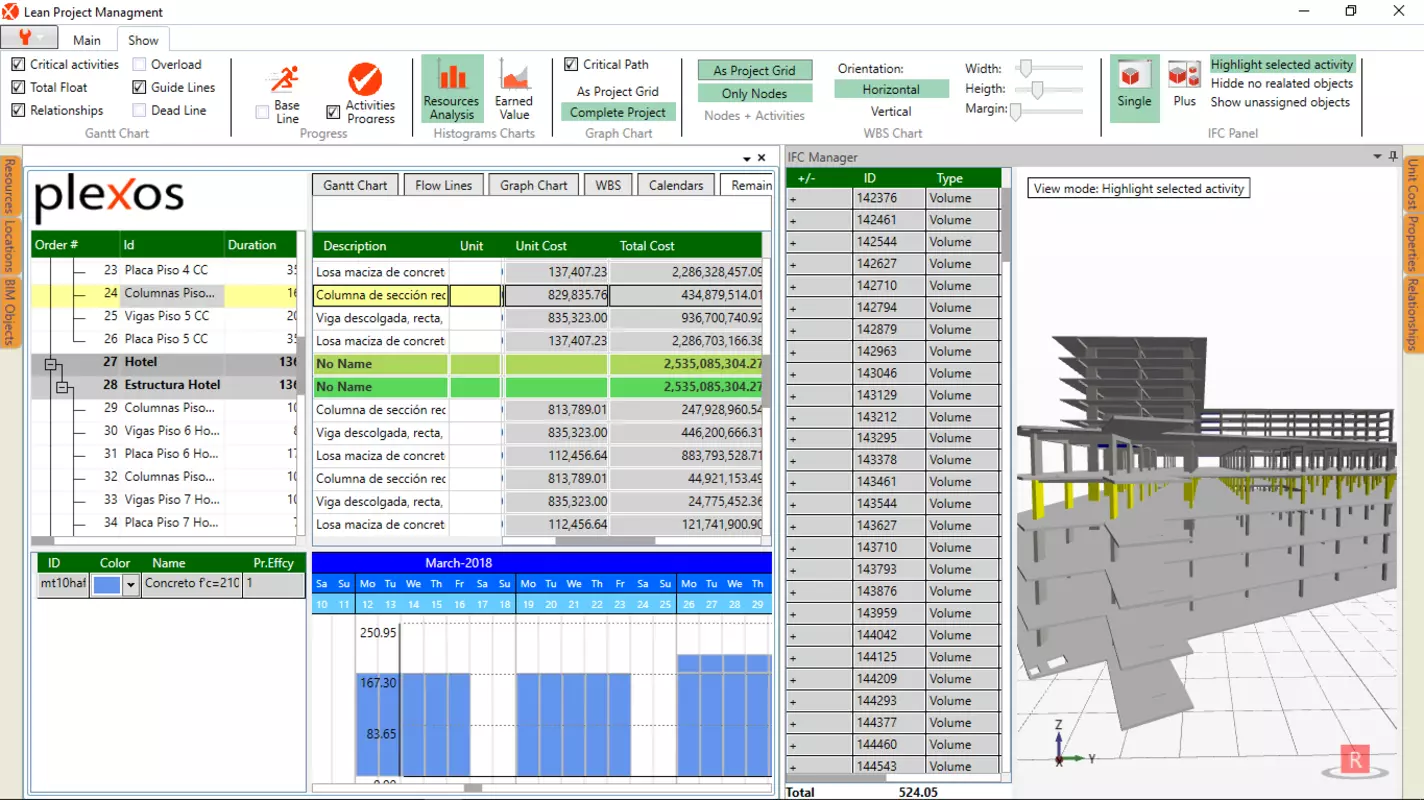Toggle the Critical Path checkbox
The height and width of the screenshot is (800, 1424).
[571, 64]
